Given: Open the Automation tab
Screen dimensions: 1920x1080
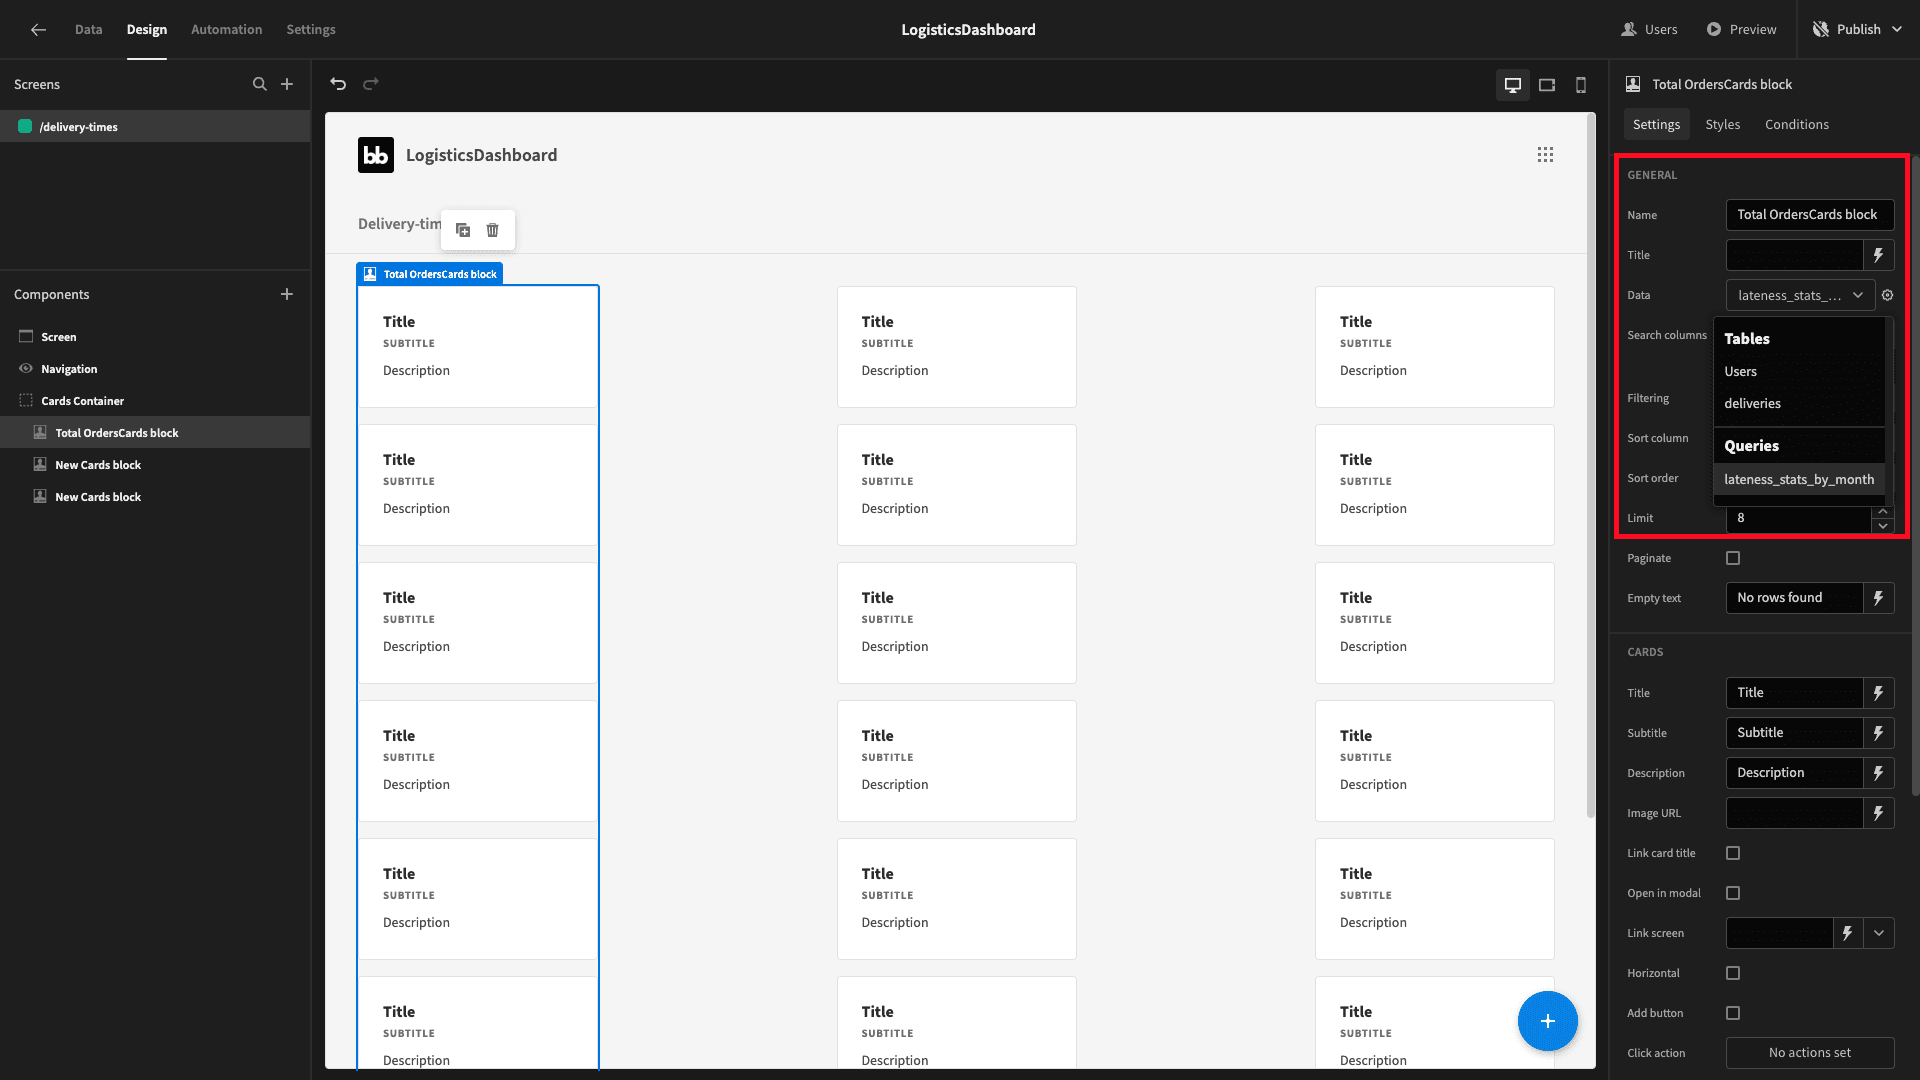Looking at the screenshot, I should coord(226,29).
